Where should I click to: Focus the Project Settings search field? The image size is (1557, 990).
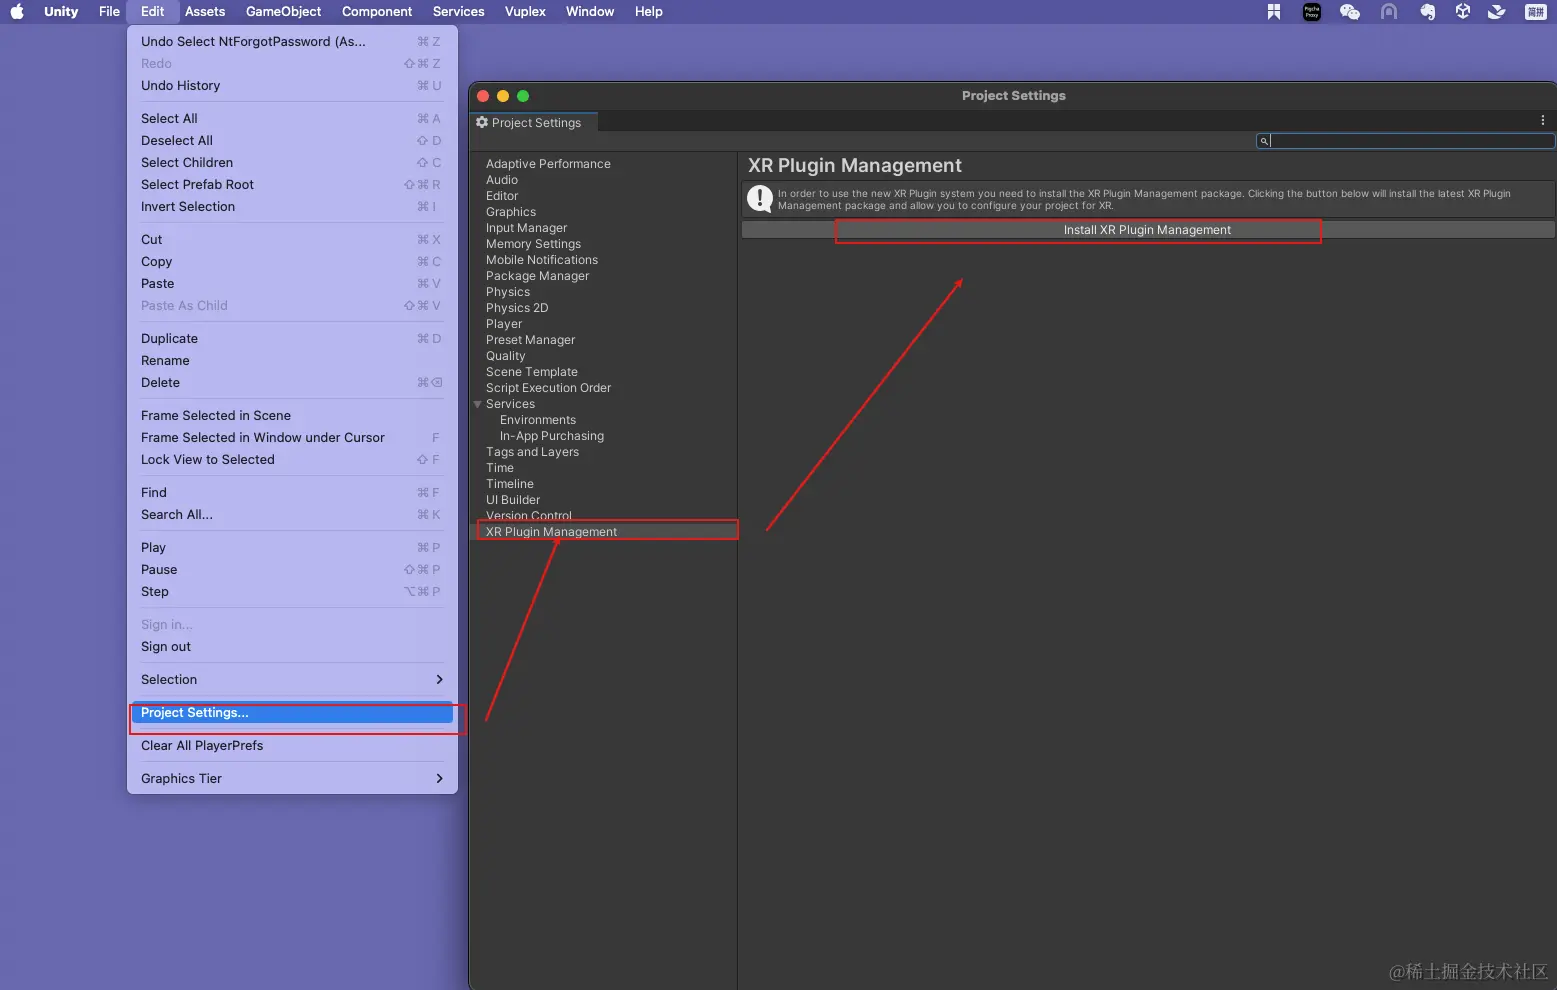click(1405, 141)
